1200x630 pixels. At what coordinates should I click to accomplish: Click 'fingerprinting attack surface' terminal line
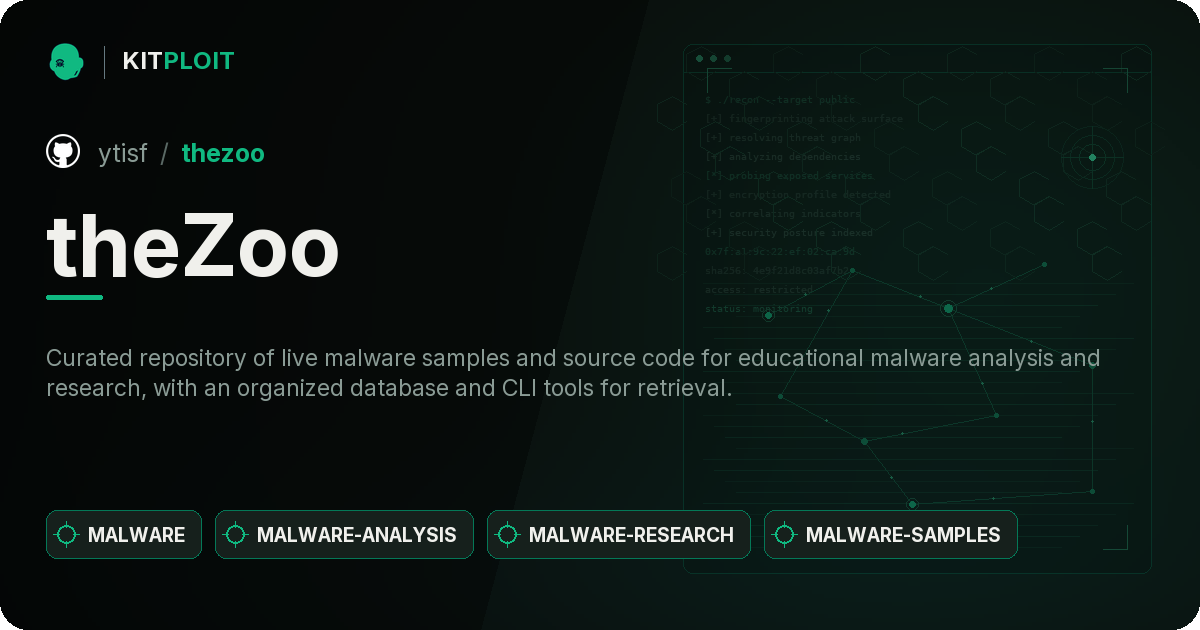point(804,119)
